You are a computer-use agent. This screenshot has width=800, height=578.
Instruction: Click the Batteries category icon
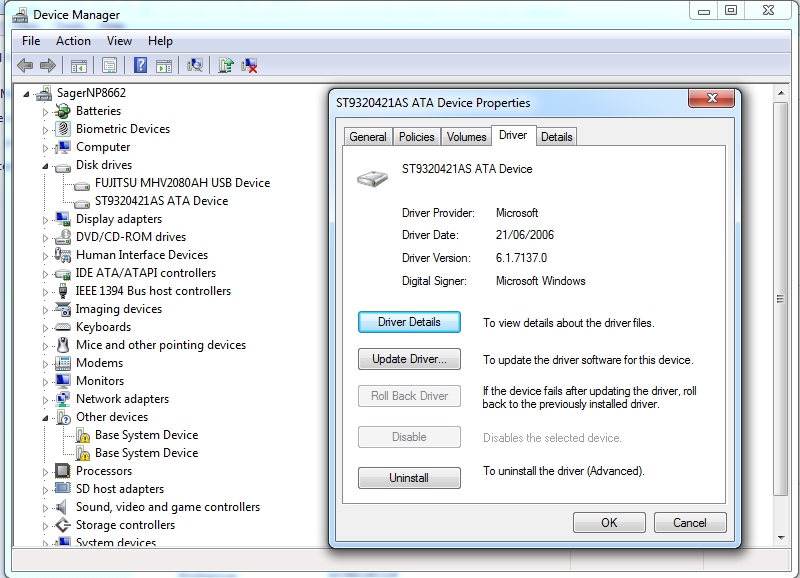pyautogui.click(x=63, y=111)
